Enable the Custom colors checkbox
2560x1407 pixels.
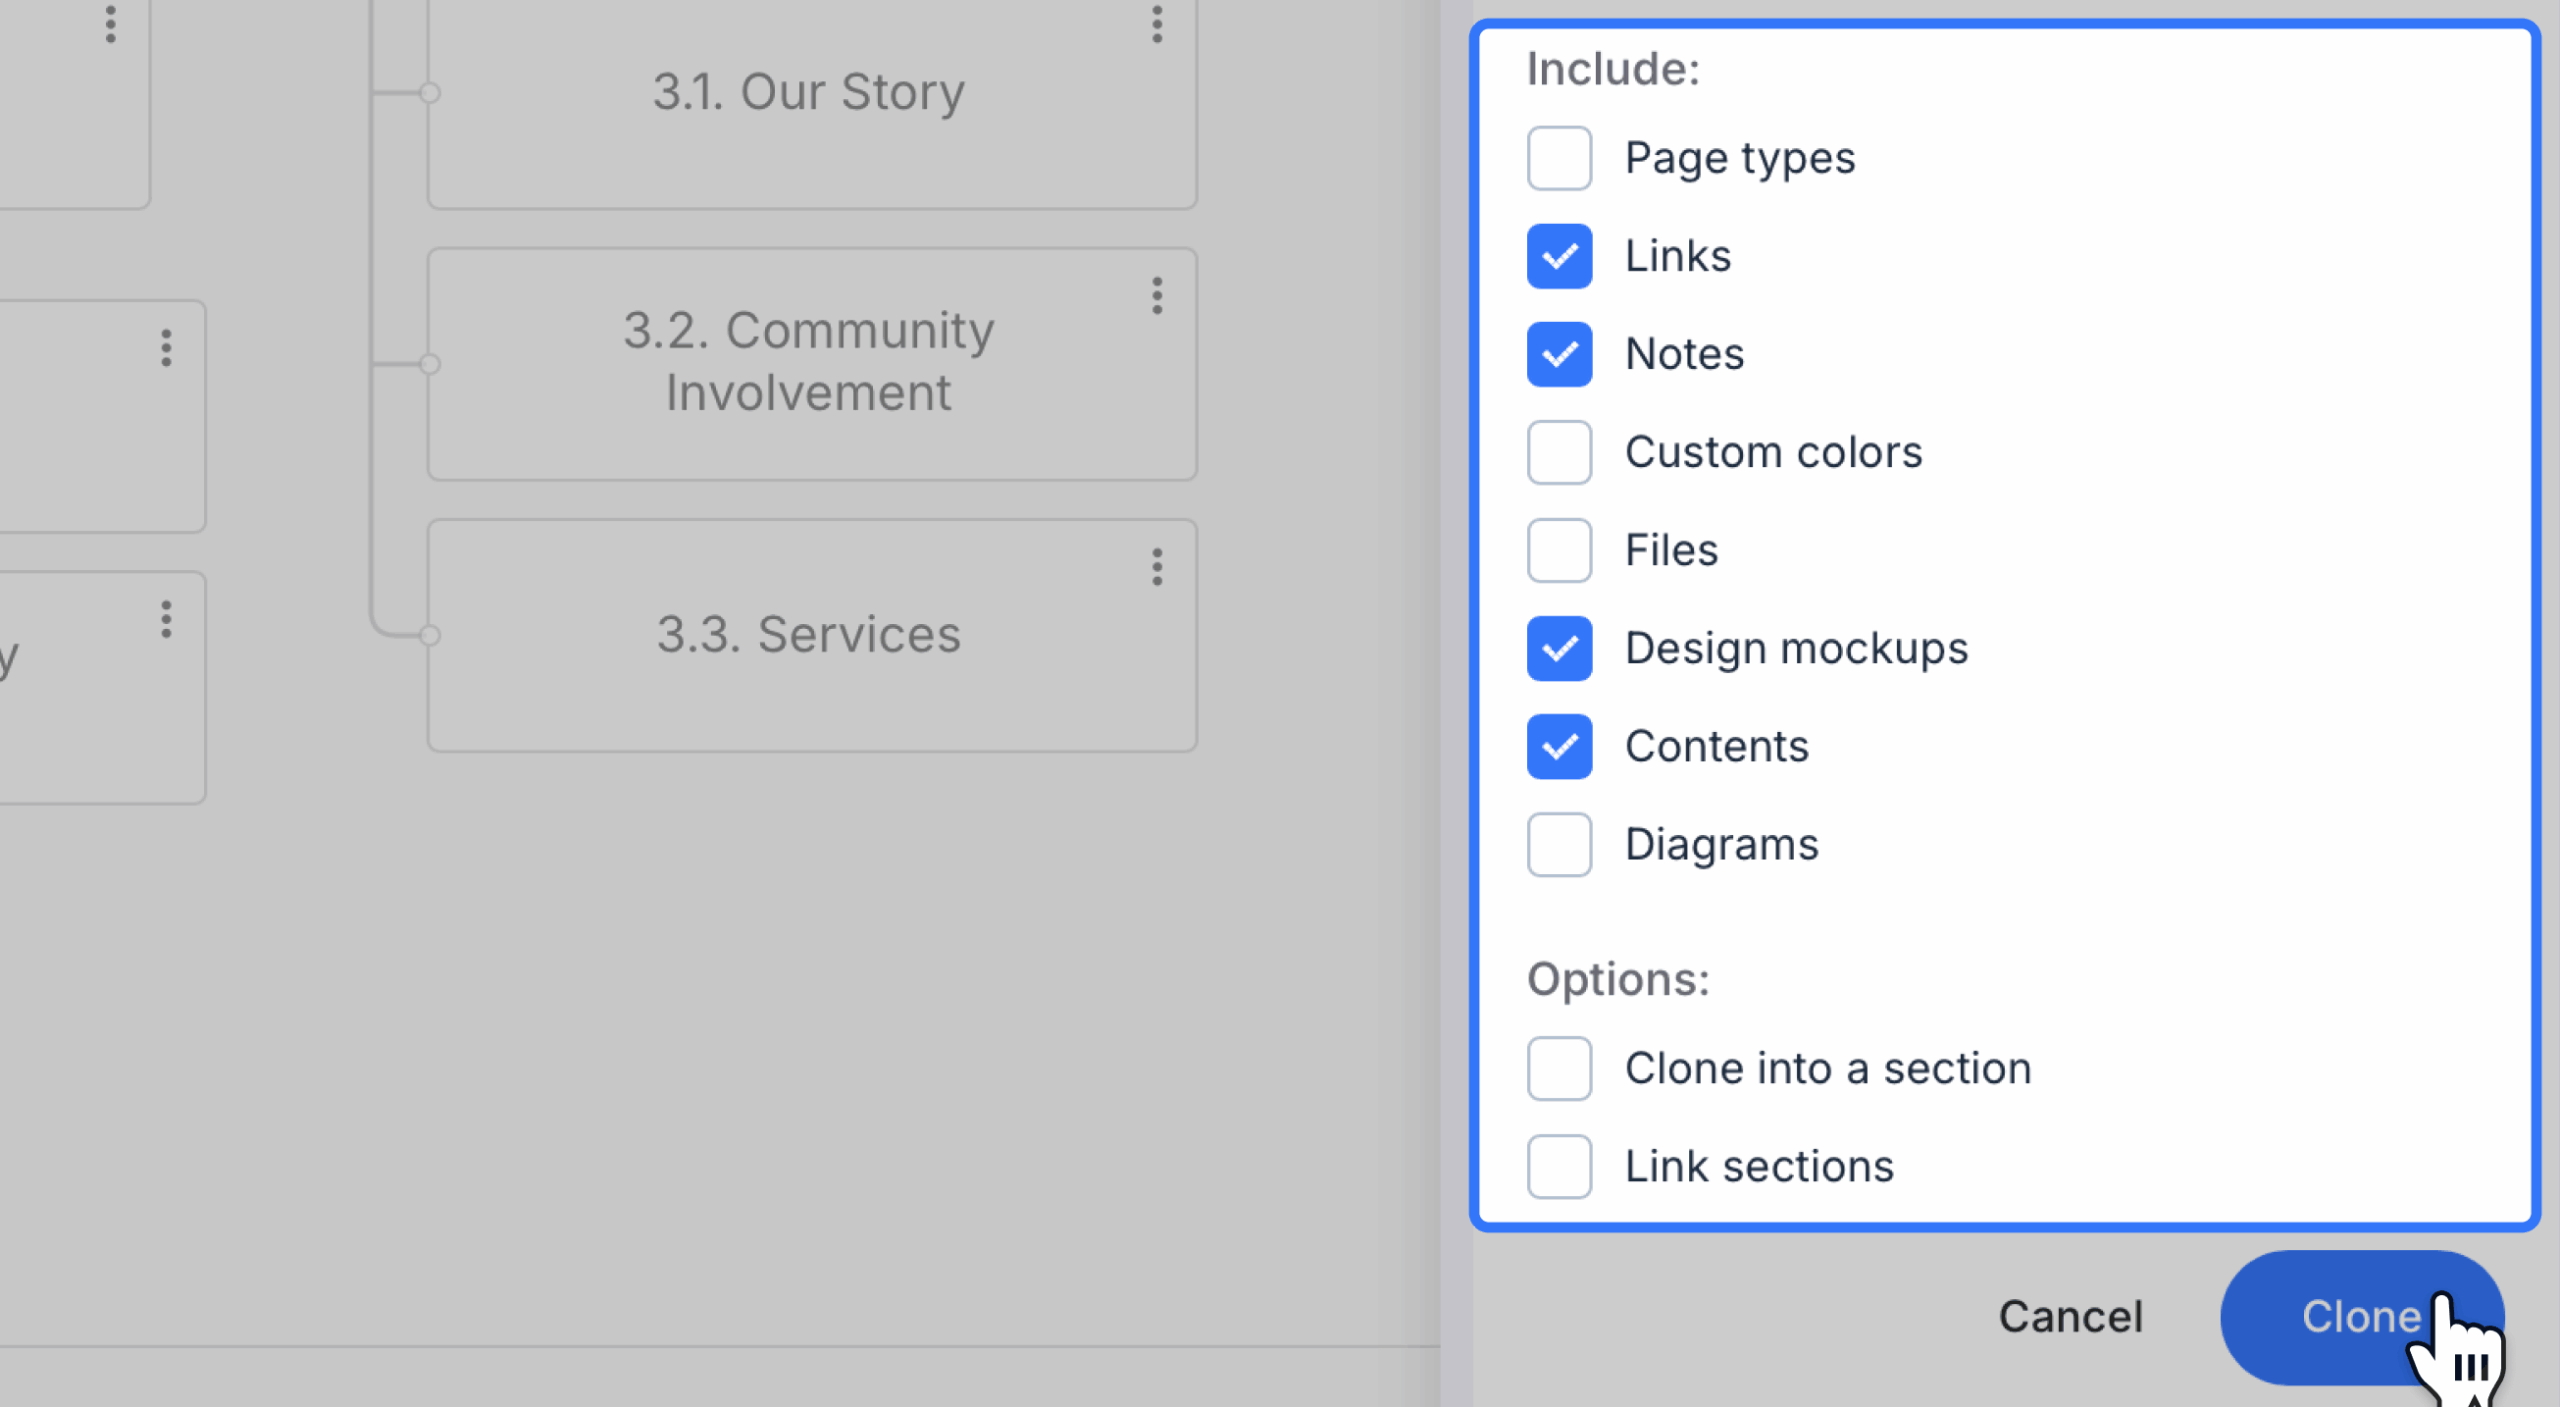tap(1559, 452)
